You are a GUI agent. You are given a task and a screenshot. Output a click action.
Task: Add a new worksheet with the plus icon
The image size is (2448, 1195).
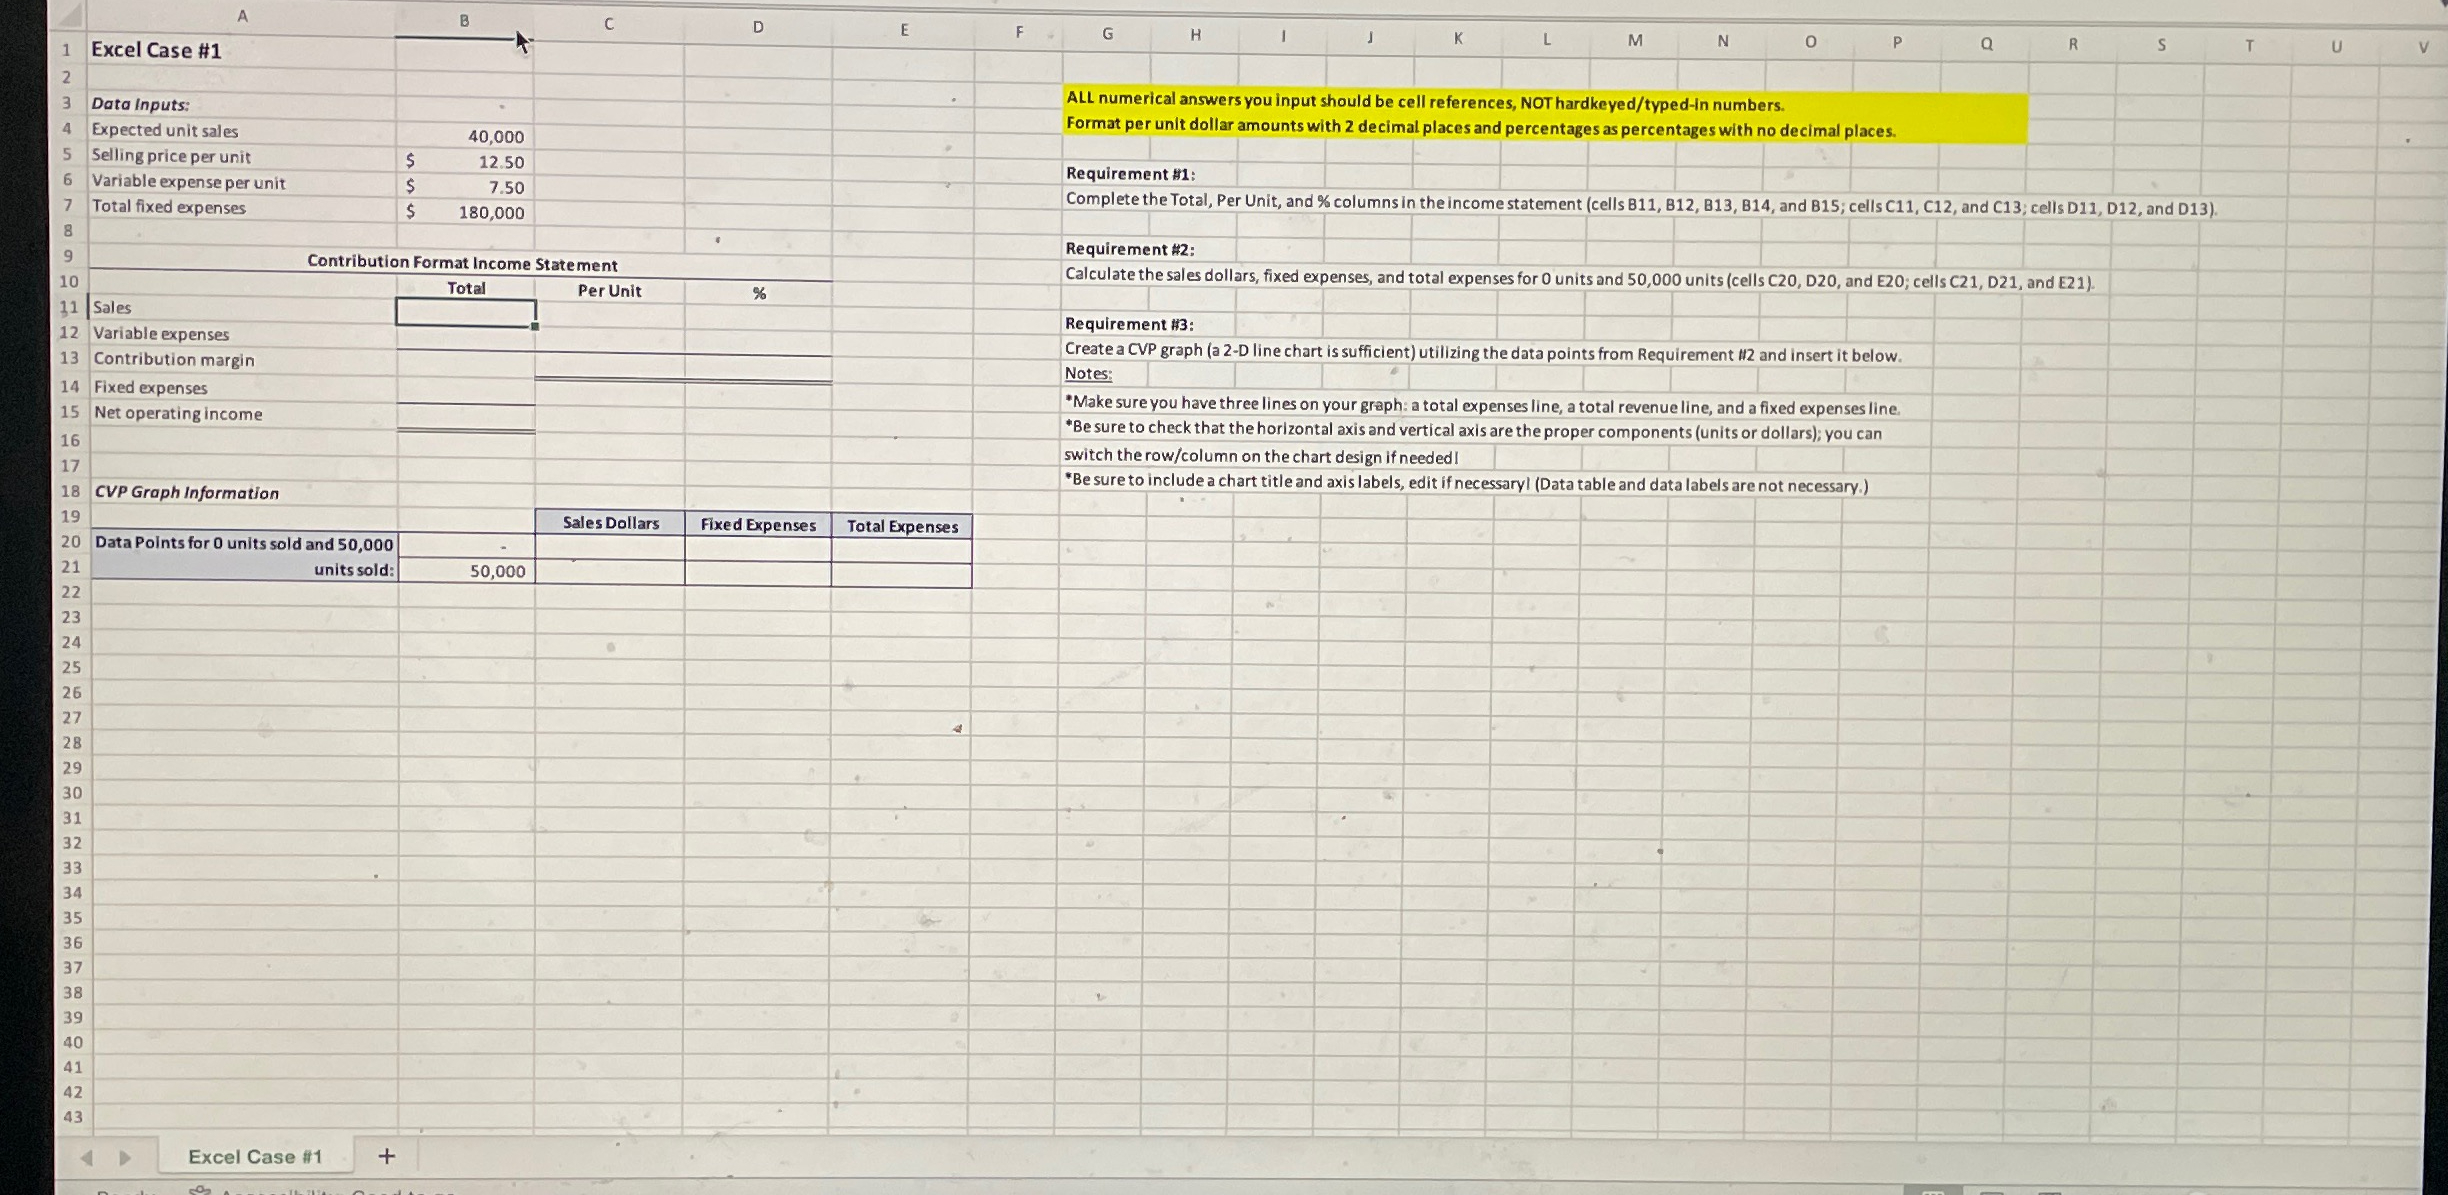pos(387,1156)
